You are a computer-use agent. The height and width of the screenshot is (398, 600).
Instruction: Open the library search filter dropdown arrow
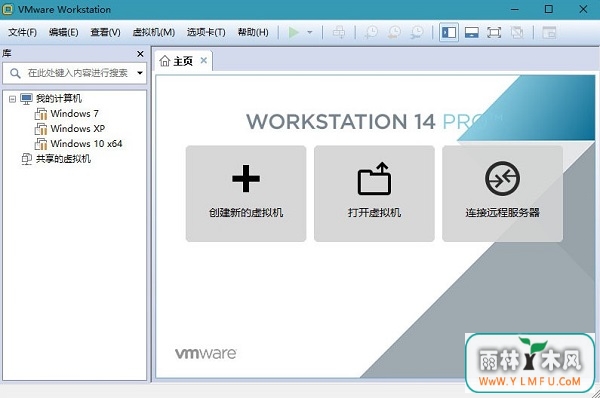pyautogui.click(x=140, y=73)
